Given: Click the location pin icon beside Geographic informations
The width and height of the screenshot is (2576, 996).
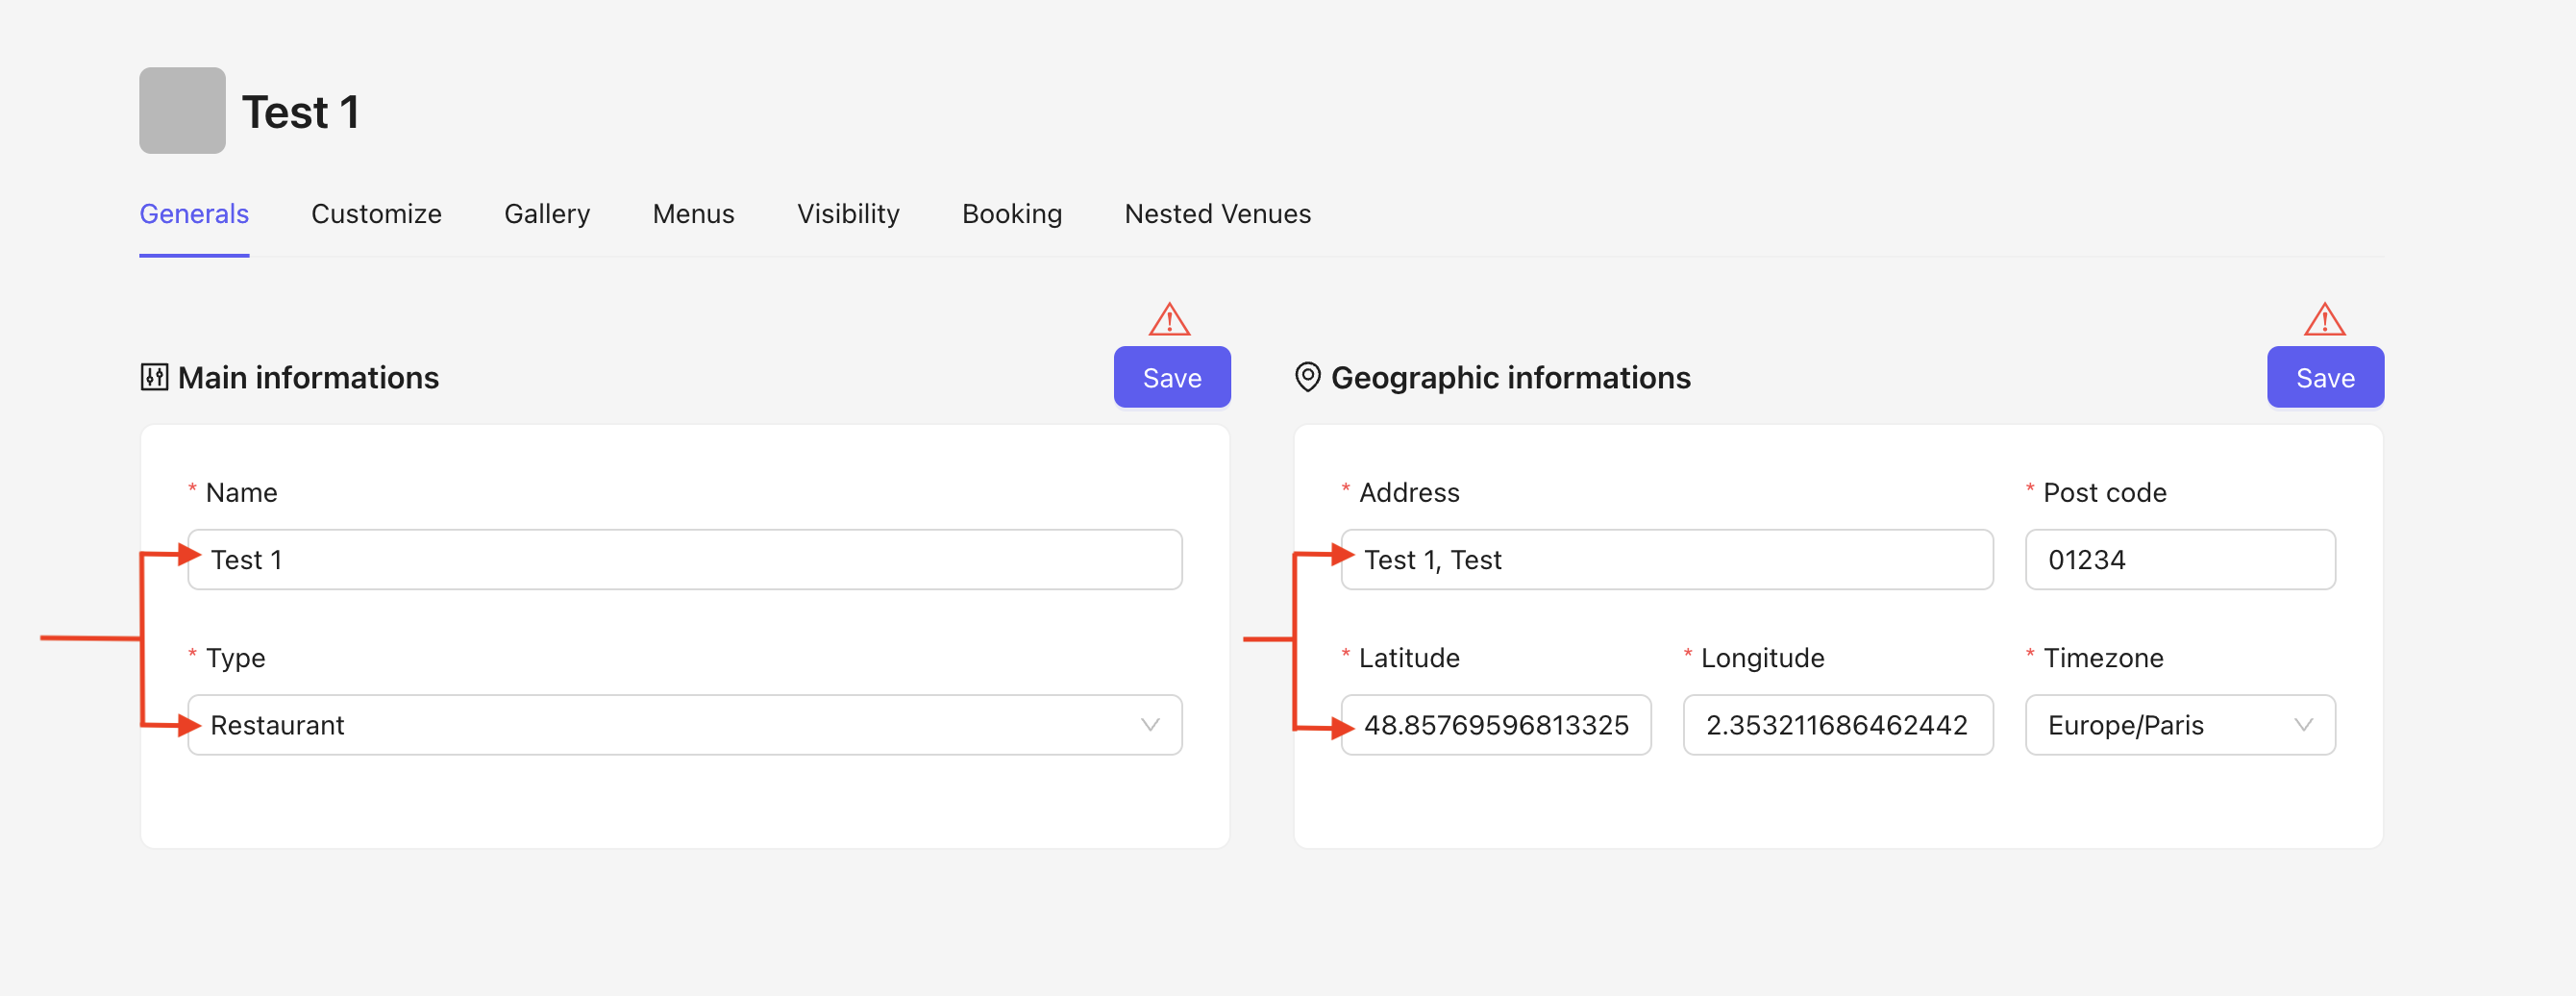Looking at the screenshot, I should tap(1307, 377).
